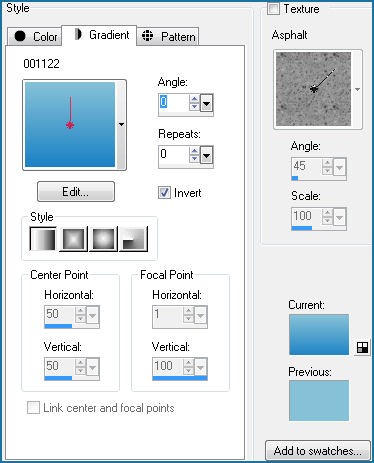374x463 pixels.
Task: Decrease the Repeats value with down arrow
Action: click(194, 159)
